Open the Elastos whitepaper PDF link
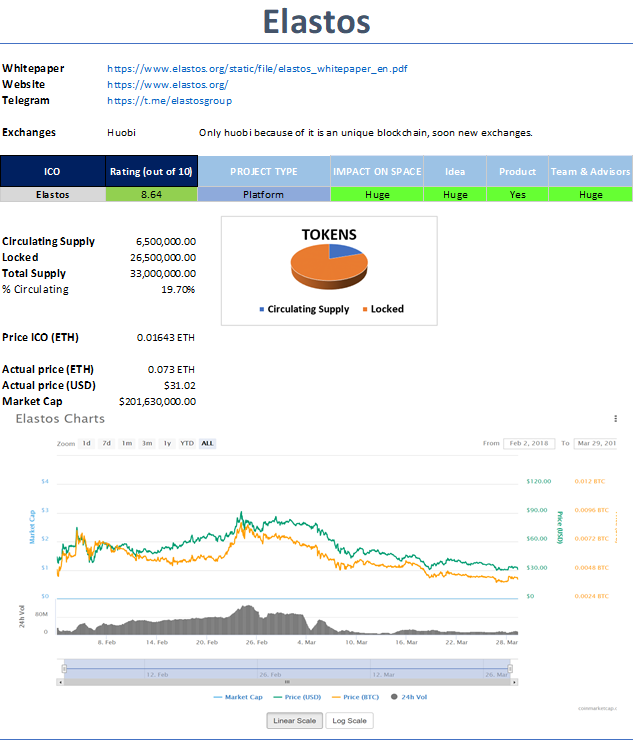 257,69
